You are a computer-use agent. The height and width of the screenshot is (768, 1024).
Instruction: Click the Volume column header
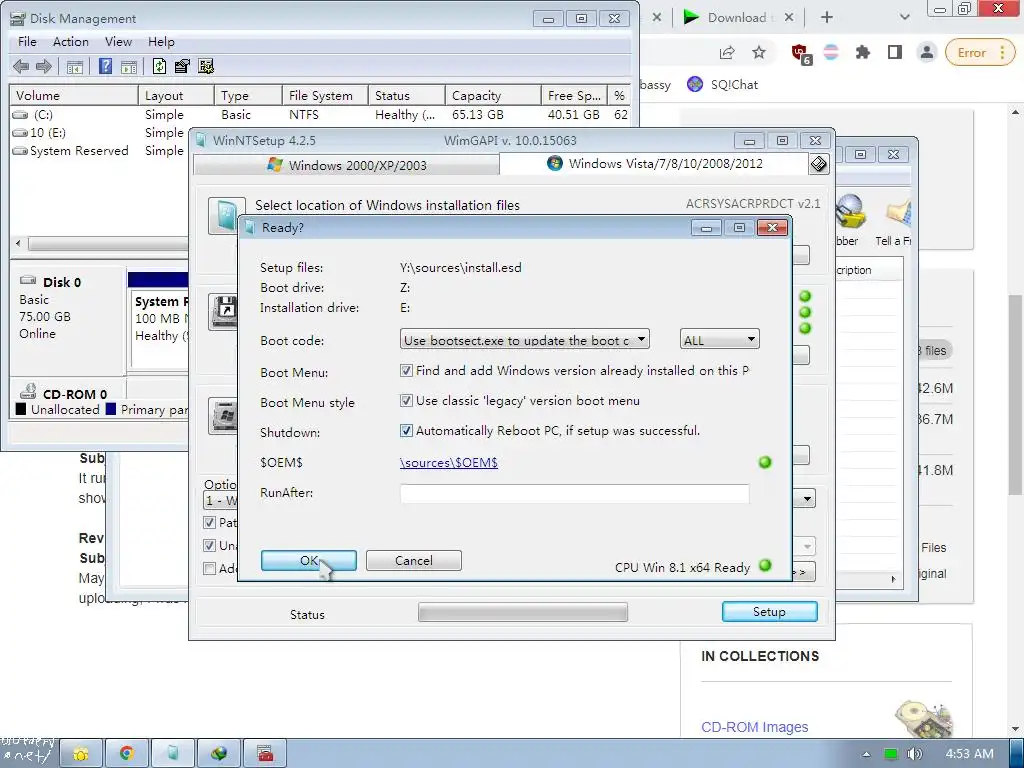tap(74, 95)
